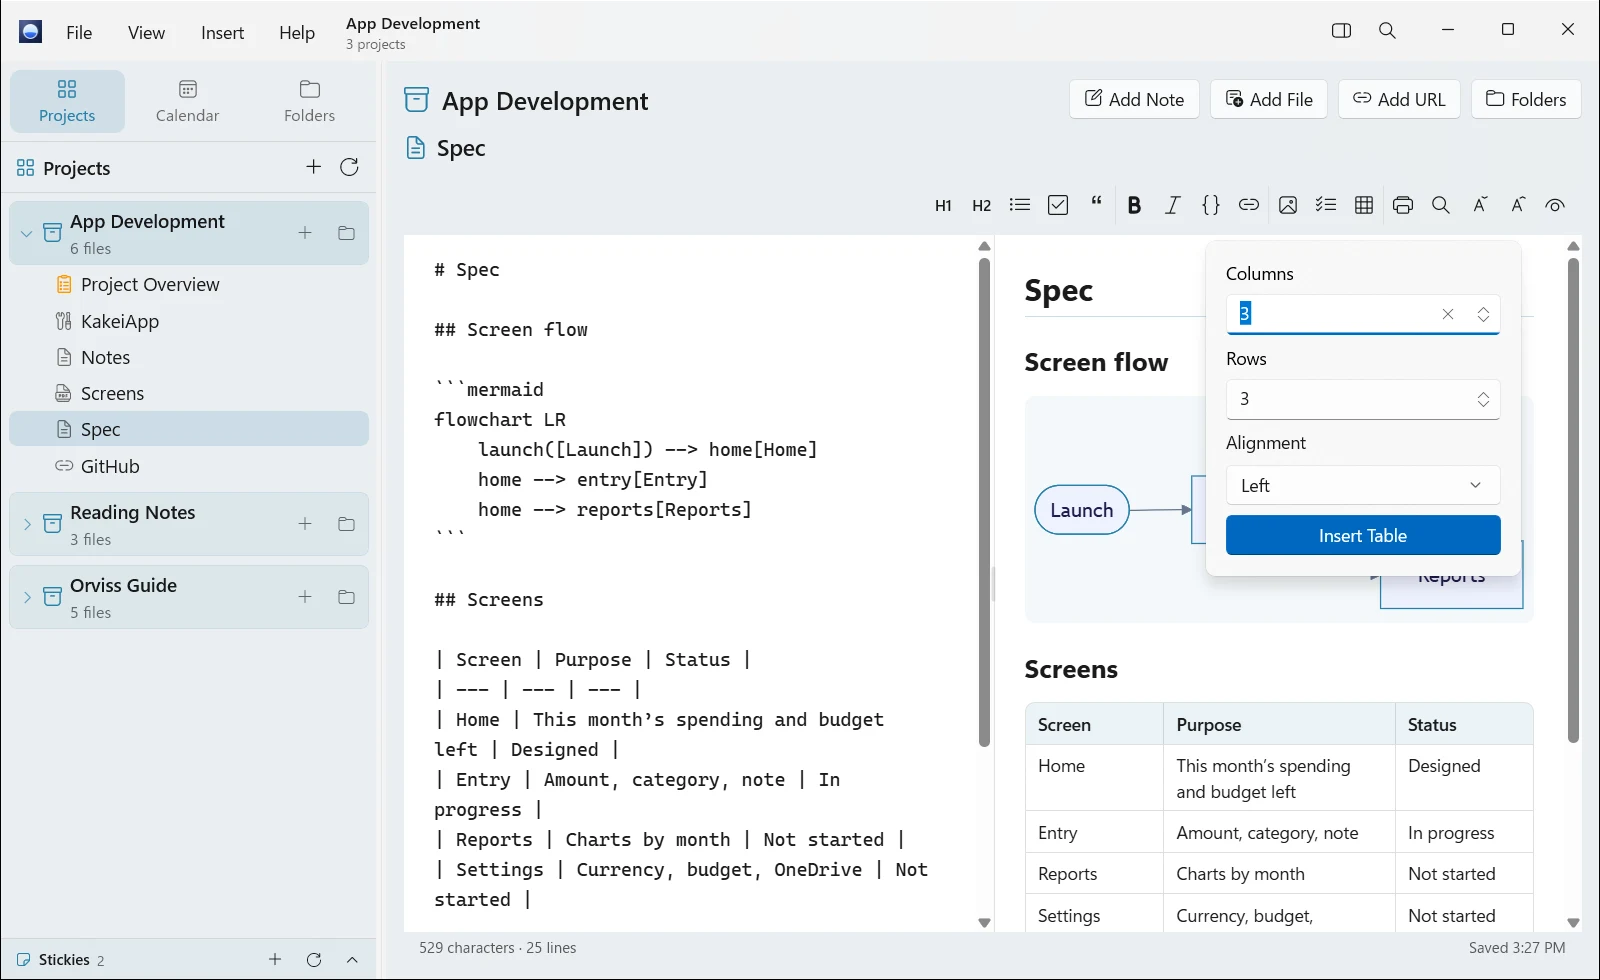Toggle the markdown preview eye icon

pyautogui.click(x=1555, y=205)
